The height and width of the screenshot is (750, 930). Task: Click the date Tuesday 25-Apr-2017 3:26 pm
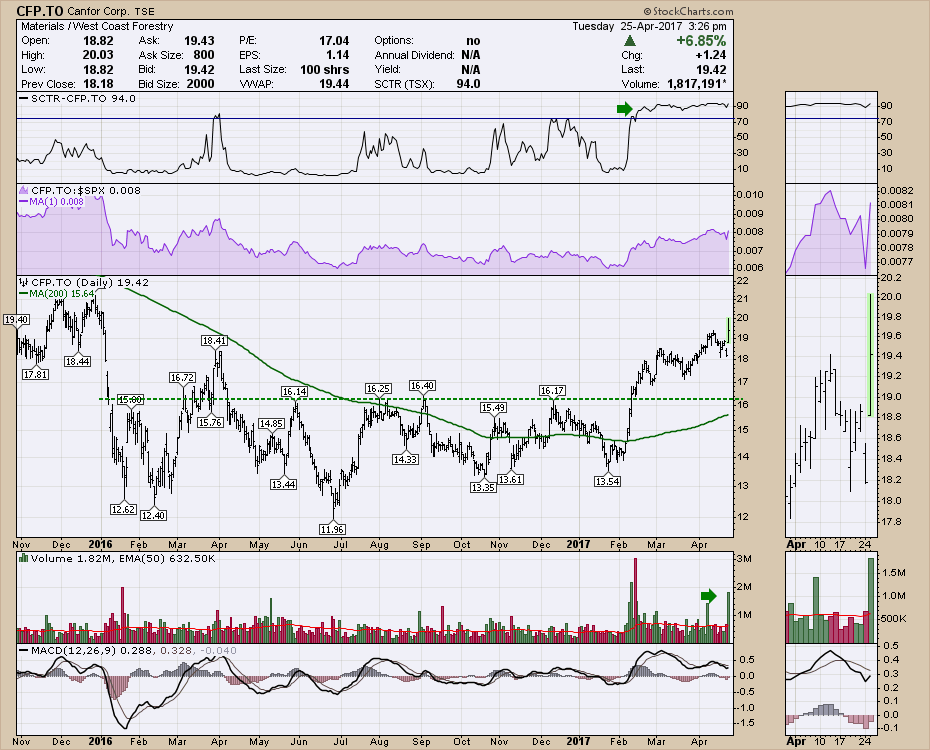(649, 26)
